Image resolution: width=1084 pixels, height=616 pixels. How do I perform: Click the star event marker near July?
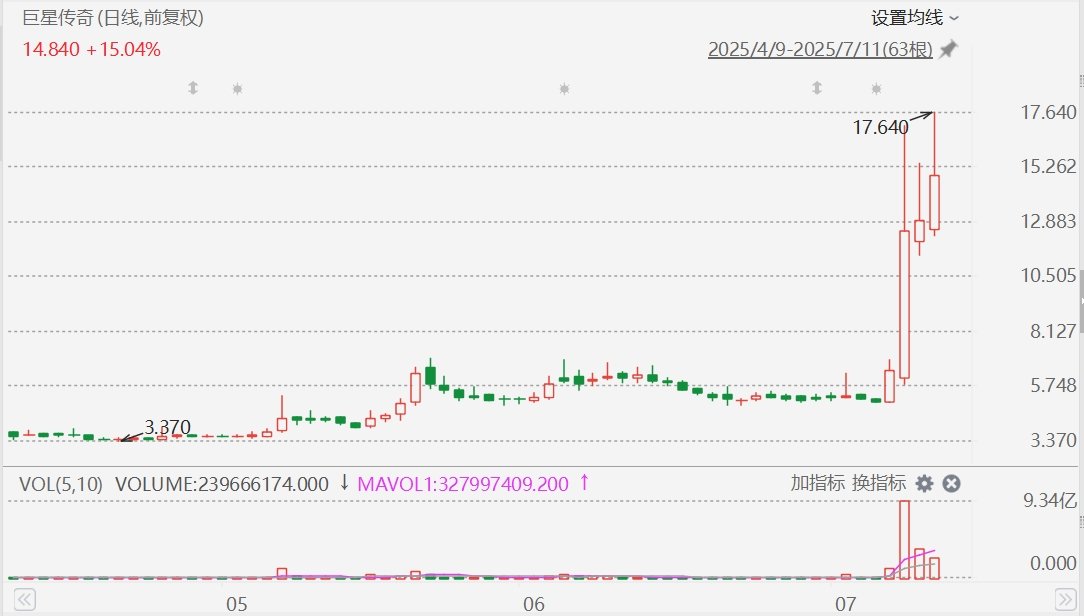tap(876, 88)
